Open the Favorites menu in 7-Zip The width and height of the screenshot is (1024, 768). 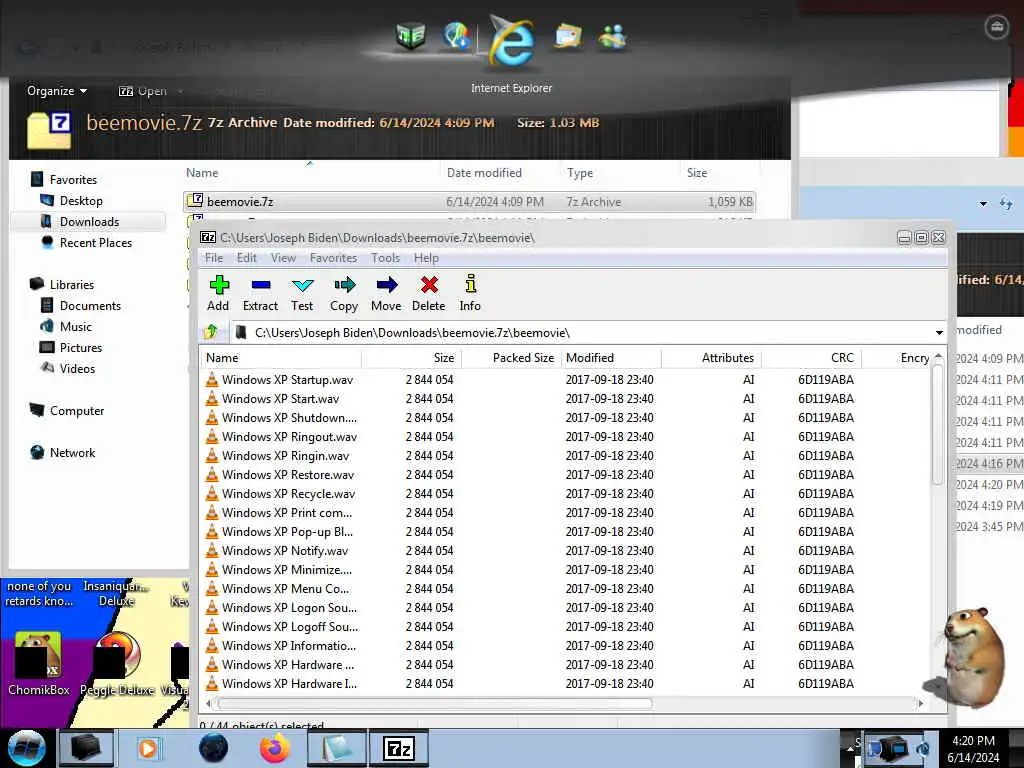click(334, 258)
